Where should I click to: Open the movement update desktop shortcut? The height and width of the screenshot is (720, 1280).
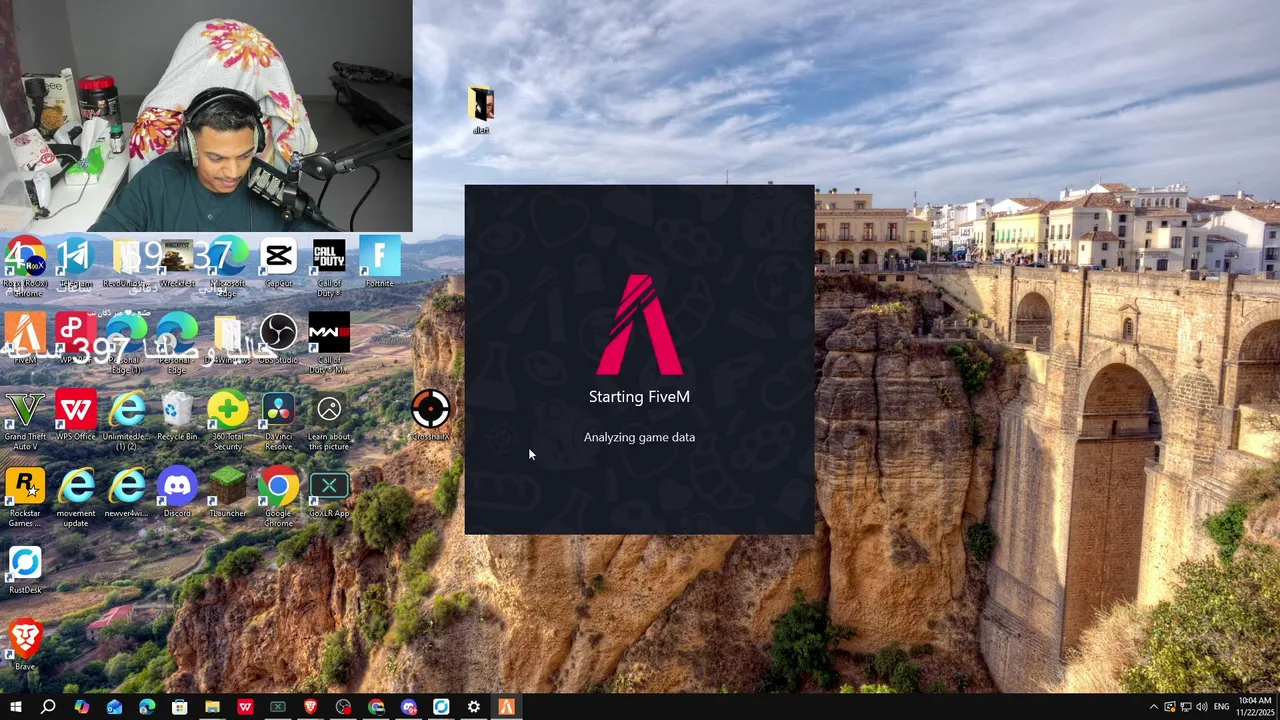(x=76, y=495)
